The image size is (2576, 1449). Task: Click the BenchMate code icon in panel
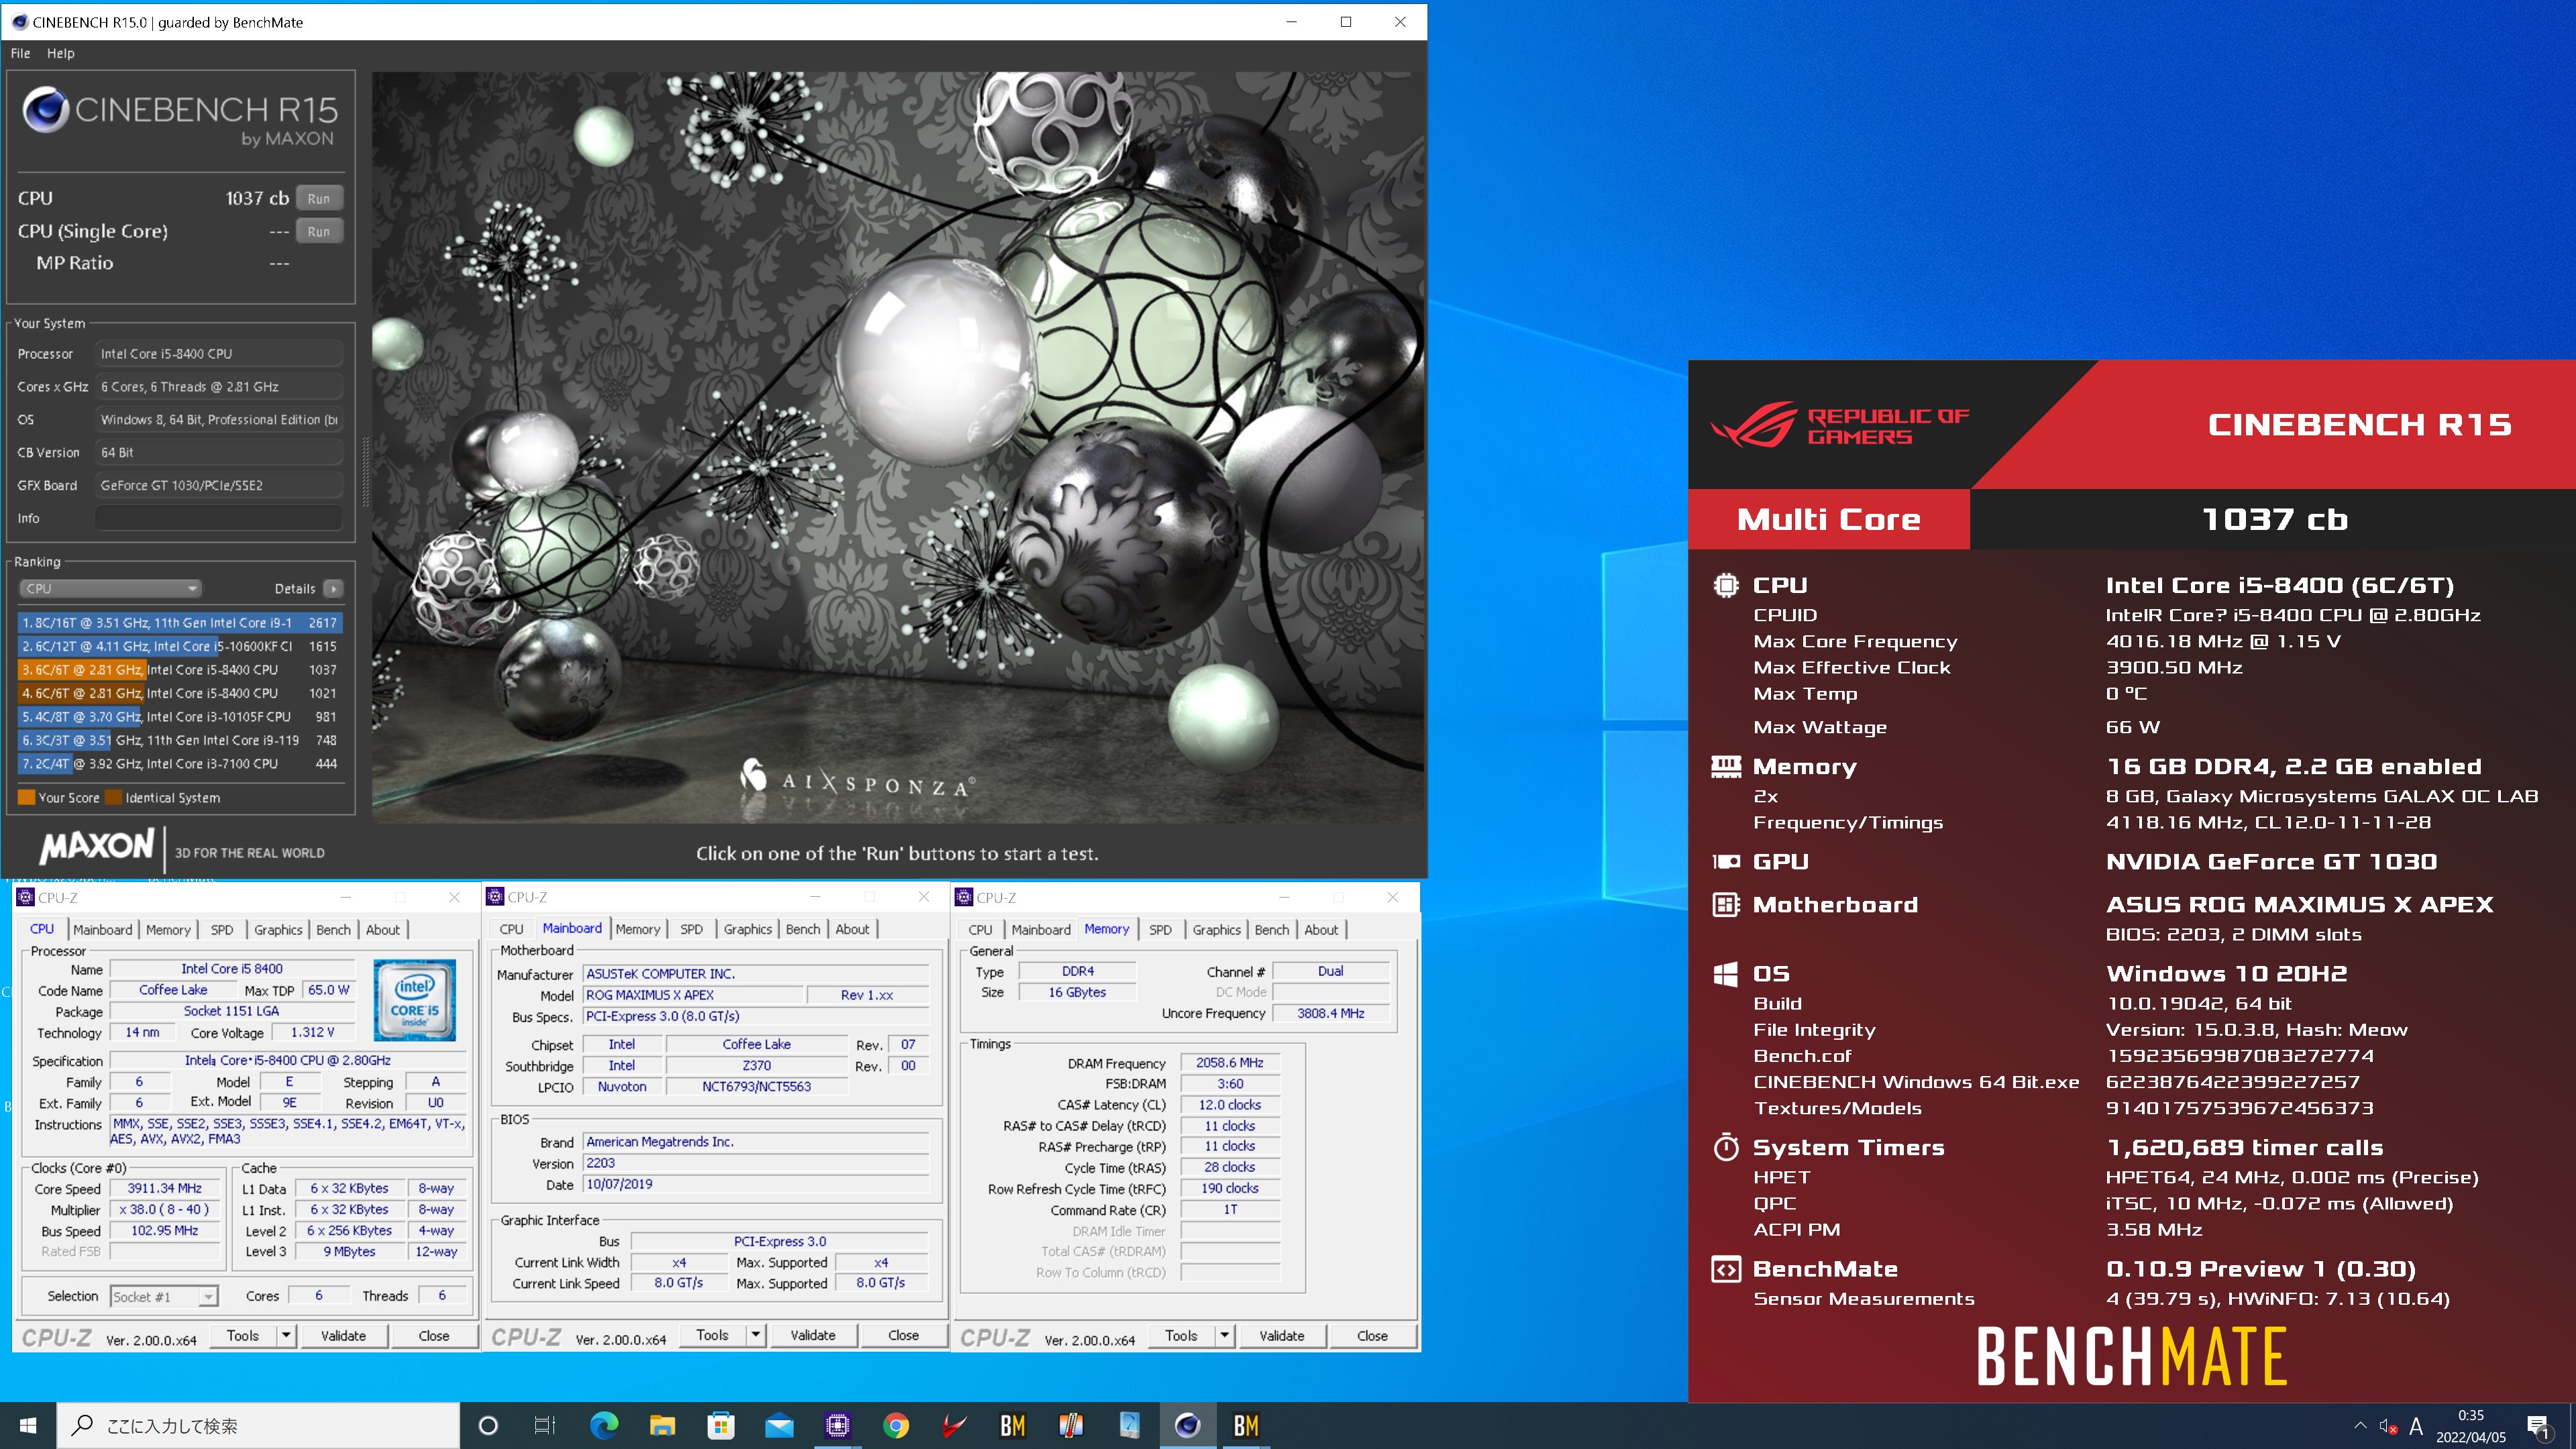pyautogui.click(x=1726, y=1268)
